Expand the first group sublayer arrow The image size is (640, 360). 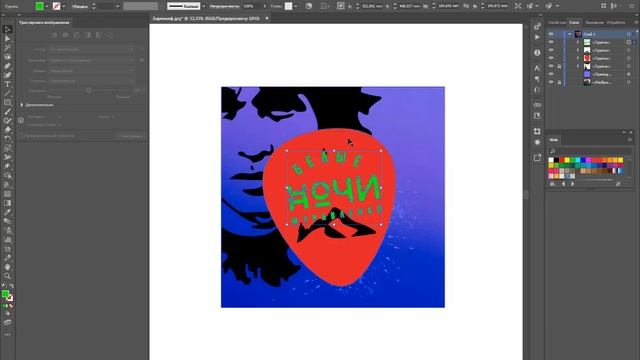click(578, 42)
